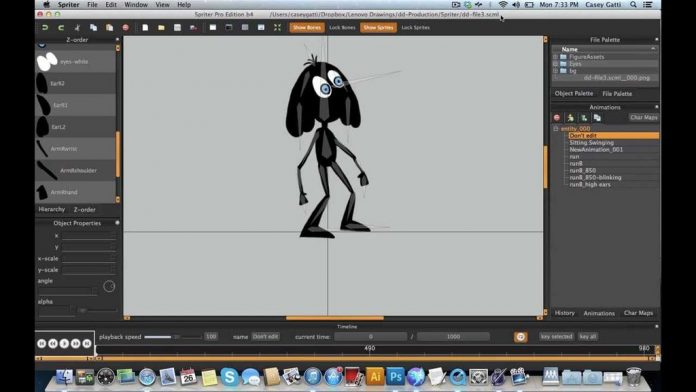Image resolution: width=696 pixels, height=392 pixels.
Task: Click the playback speed slider
Action: (x=173, y=337)
